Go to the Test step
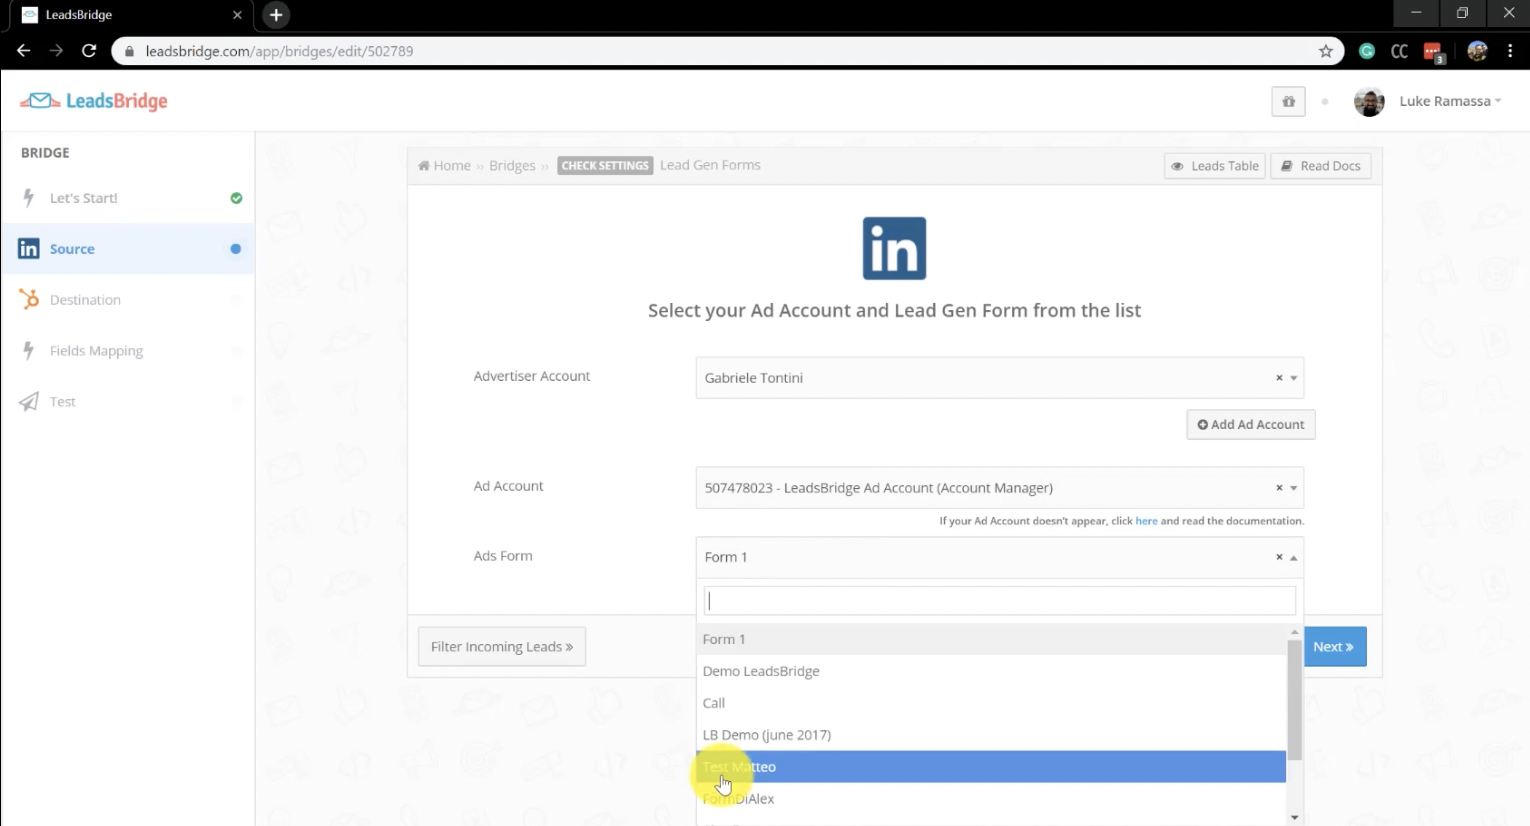 tap(130, 402)
